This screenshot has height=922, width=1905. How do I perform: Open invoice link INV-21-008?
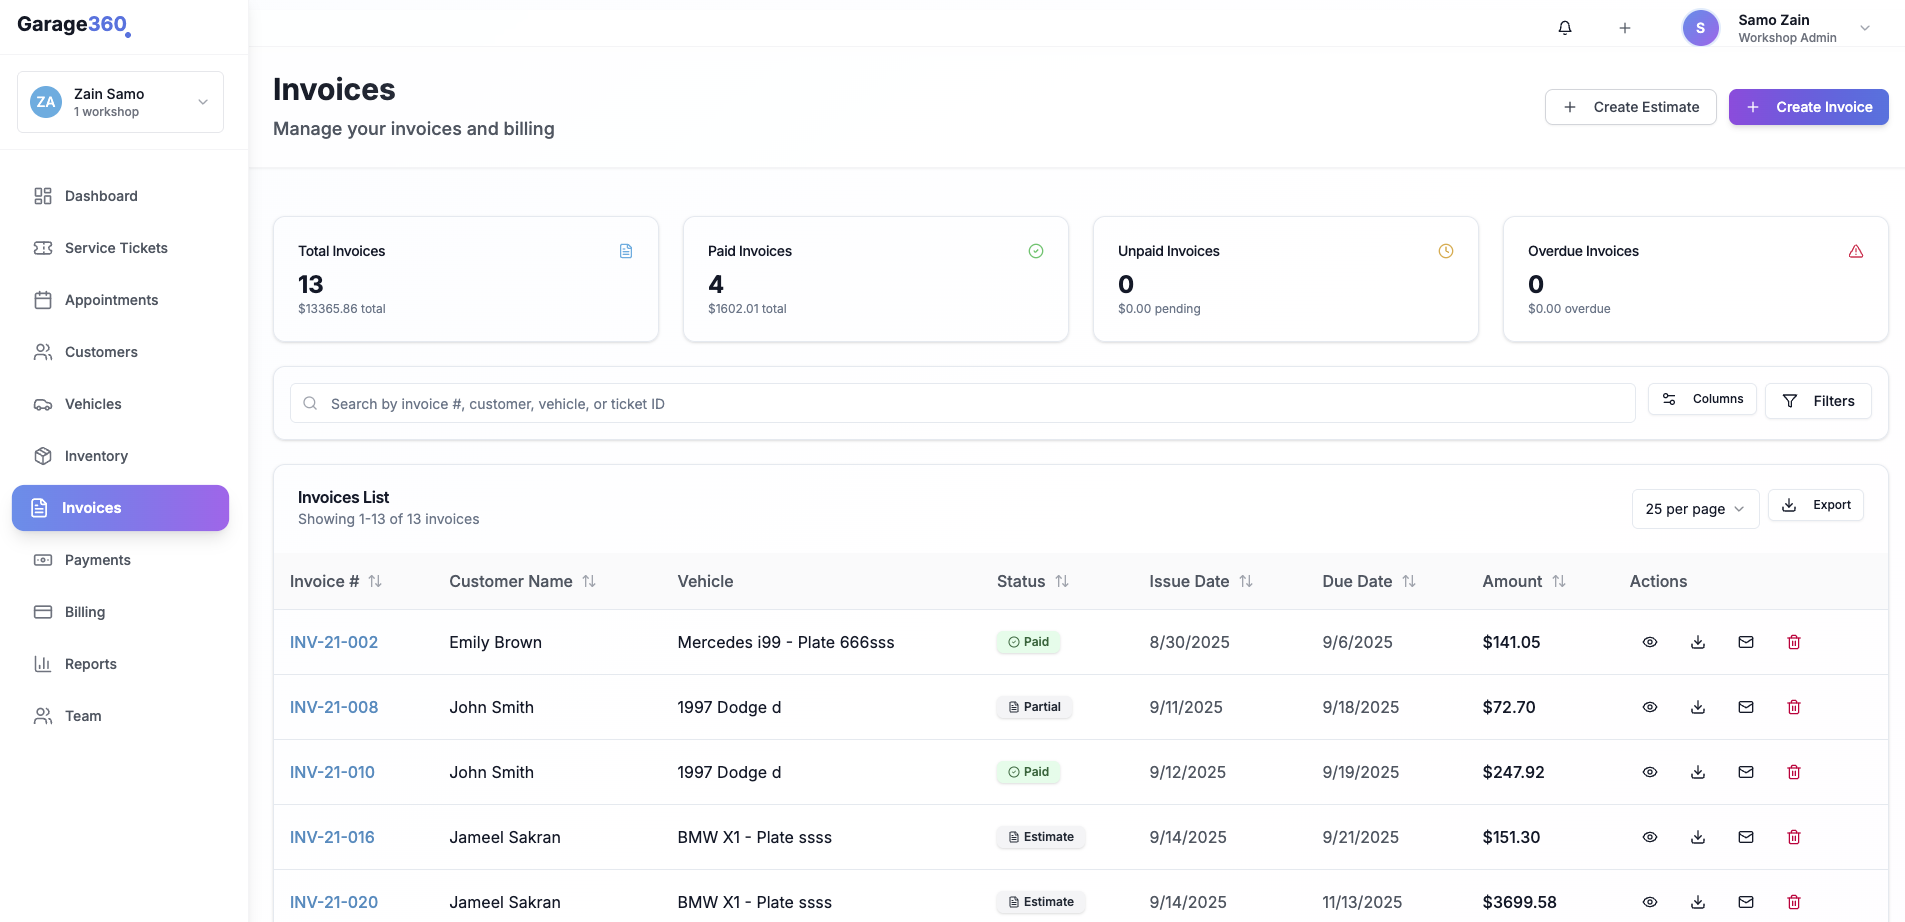pyautogui.click(x=334, y=707)
